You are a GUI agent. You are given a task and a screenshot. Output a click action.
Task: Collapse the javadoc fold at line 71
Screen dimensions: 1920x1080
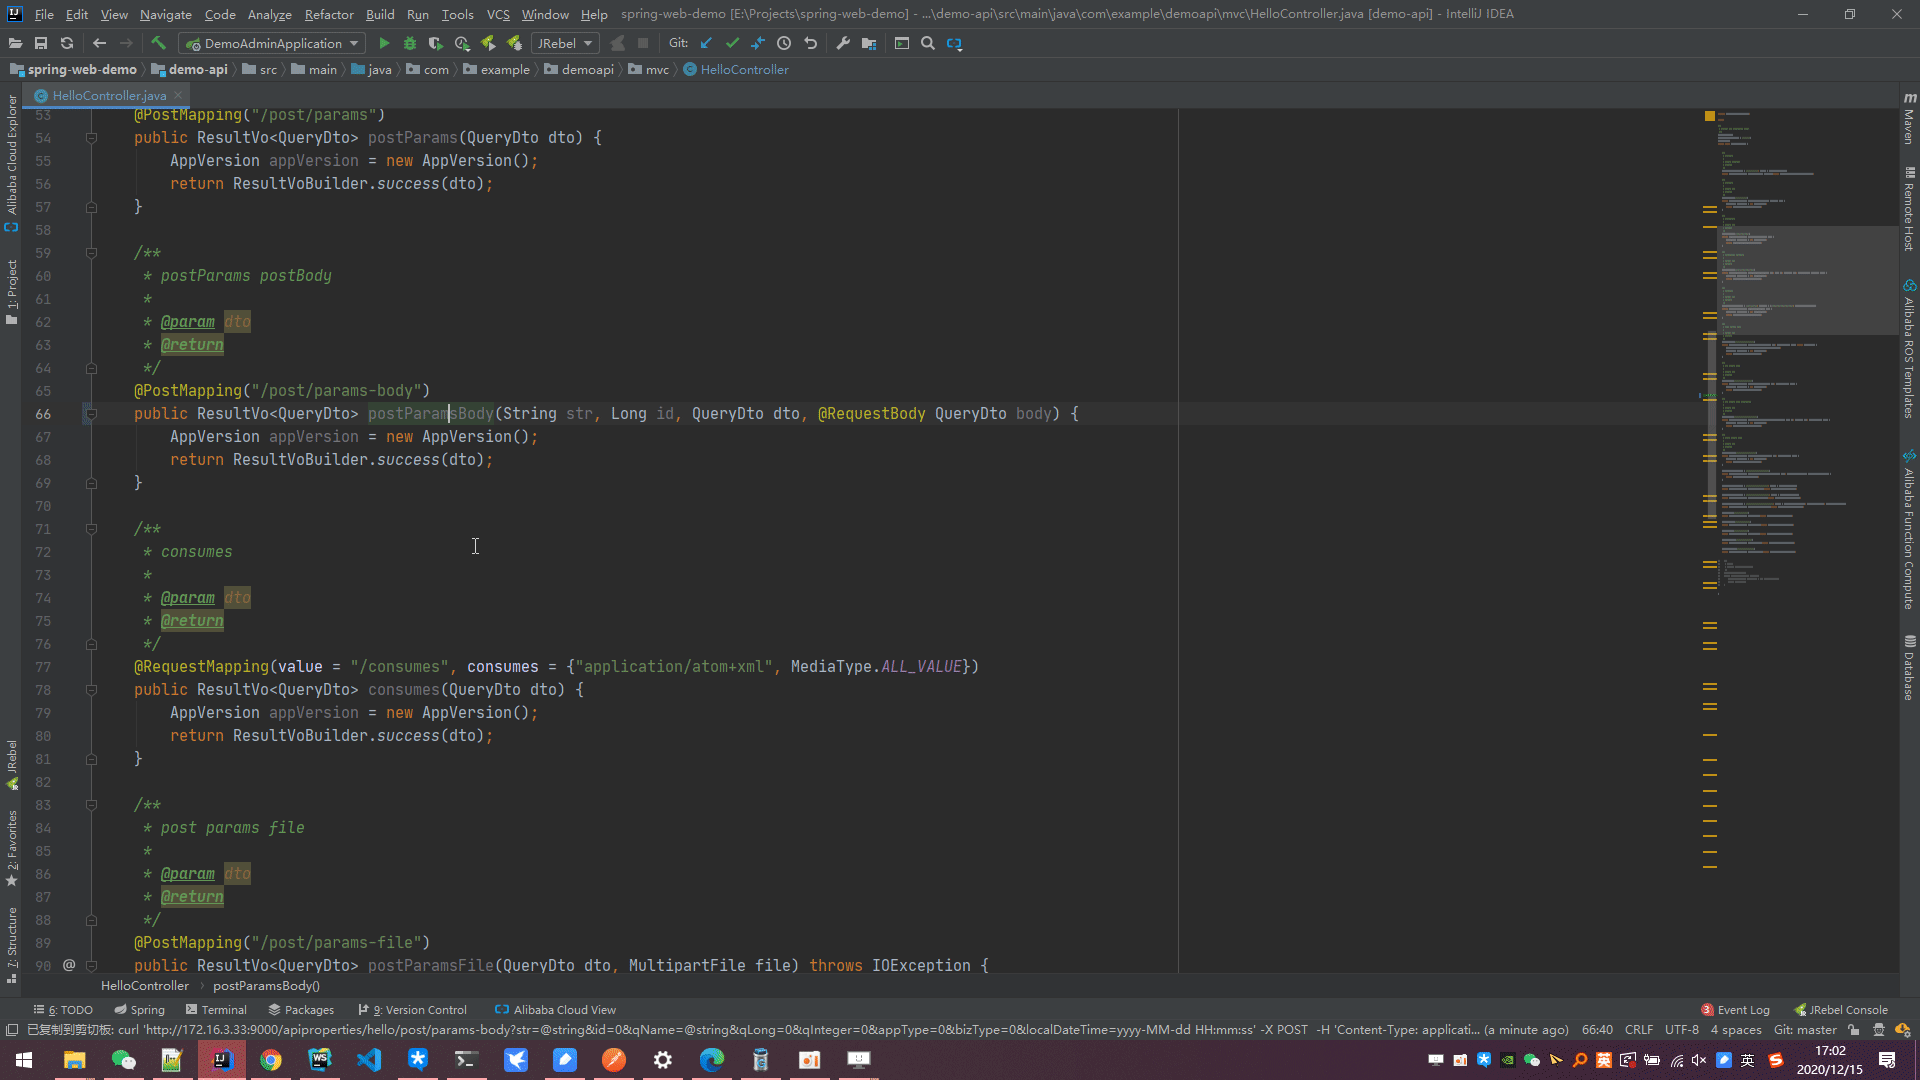(91, 529)
